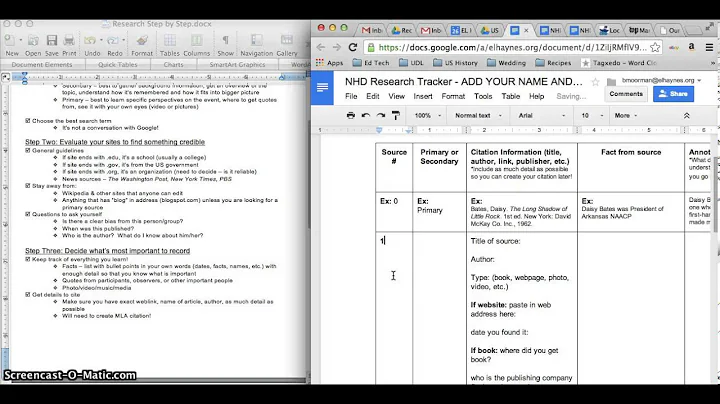Click the Comments button
The width and height of the screenshot is (720, 404).
pos(626,94)
